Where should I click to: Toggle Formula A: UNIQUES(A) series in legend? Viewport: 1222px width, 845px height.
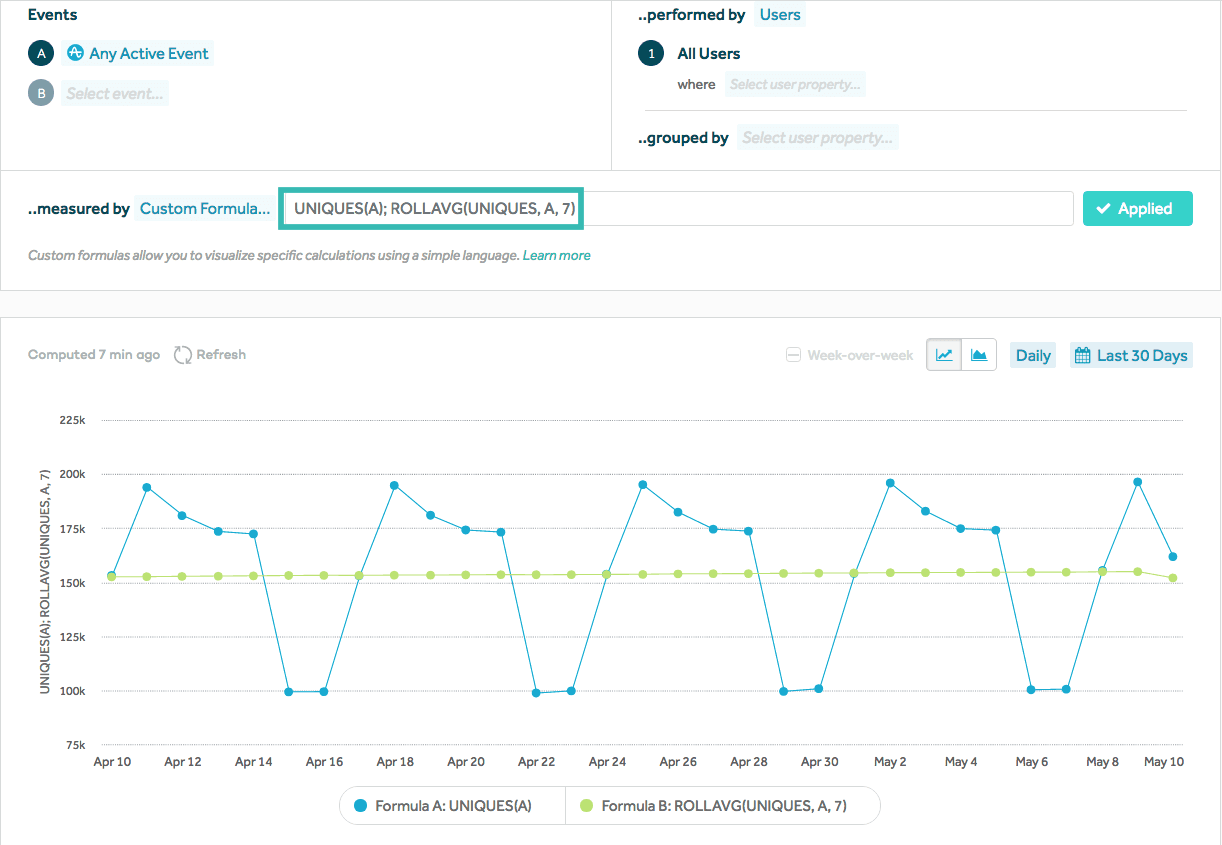(452, 805)
